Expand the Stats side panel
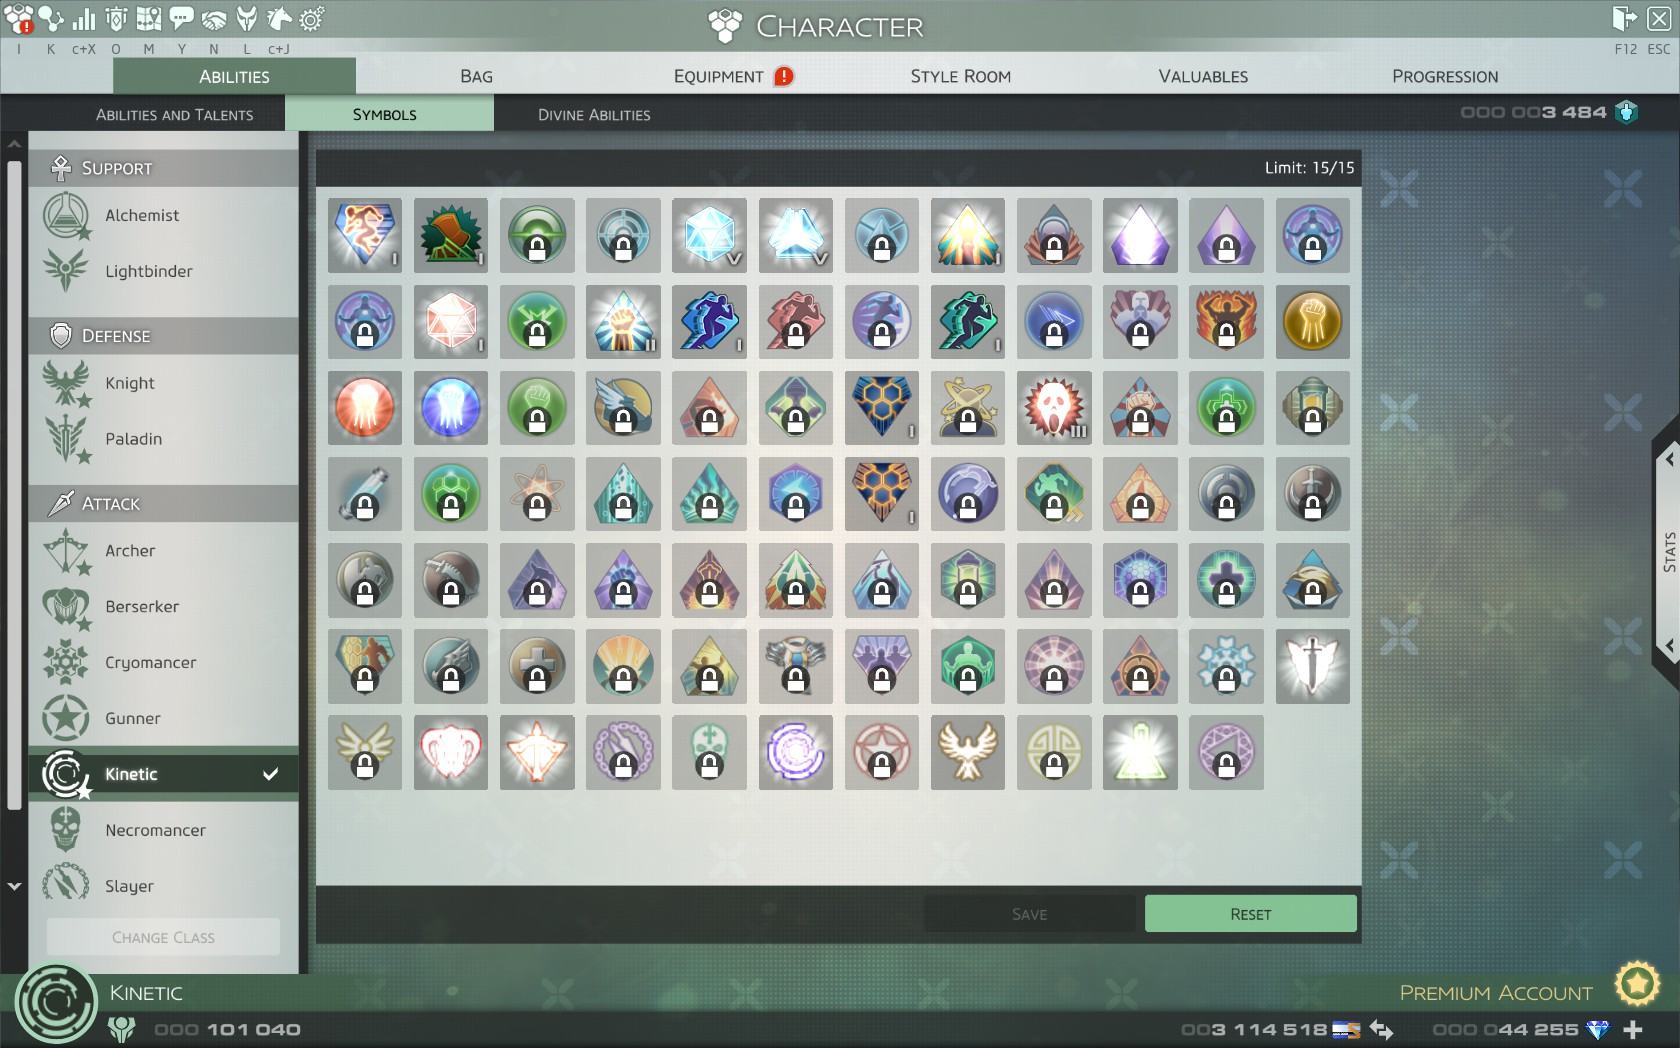This screenshot has height=1048, width=1680. click(1667, 552)
